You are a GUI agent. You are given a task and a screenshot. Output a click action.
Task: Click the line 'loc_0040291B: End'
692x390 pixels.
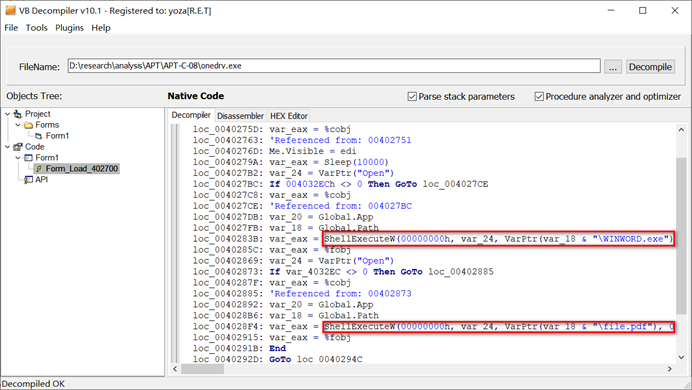[239, 349]
